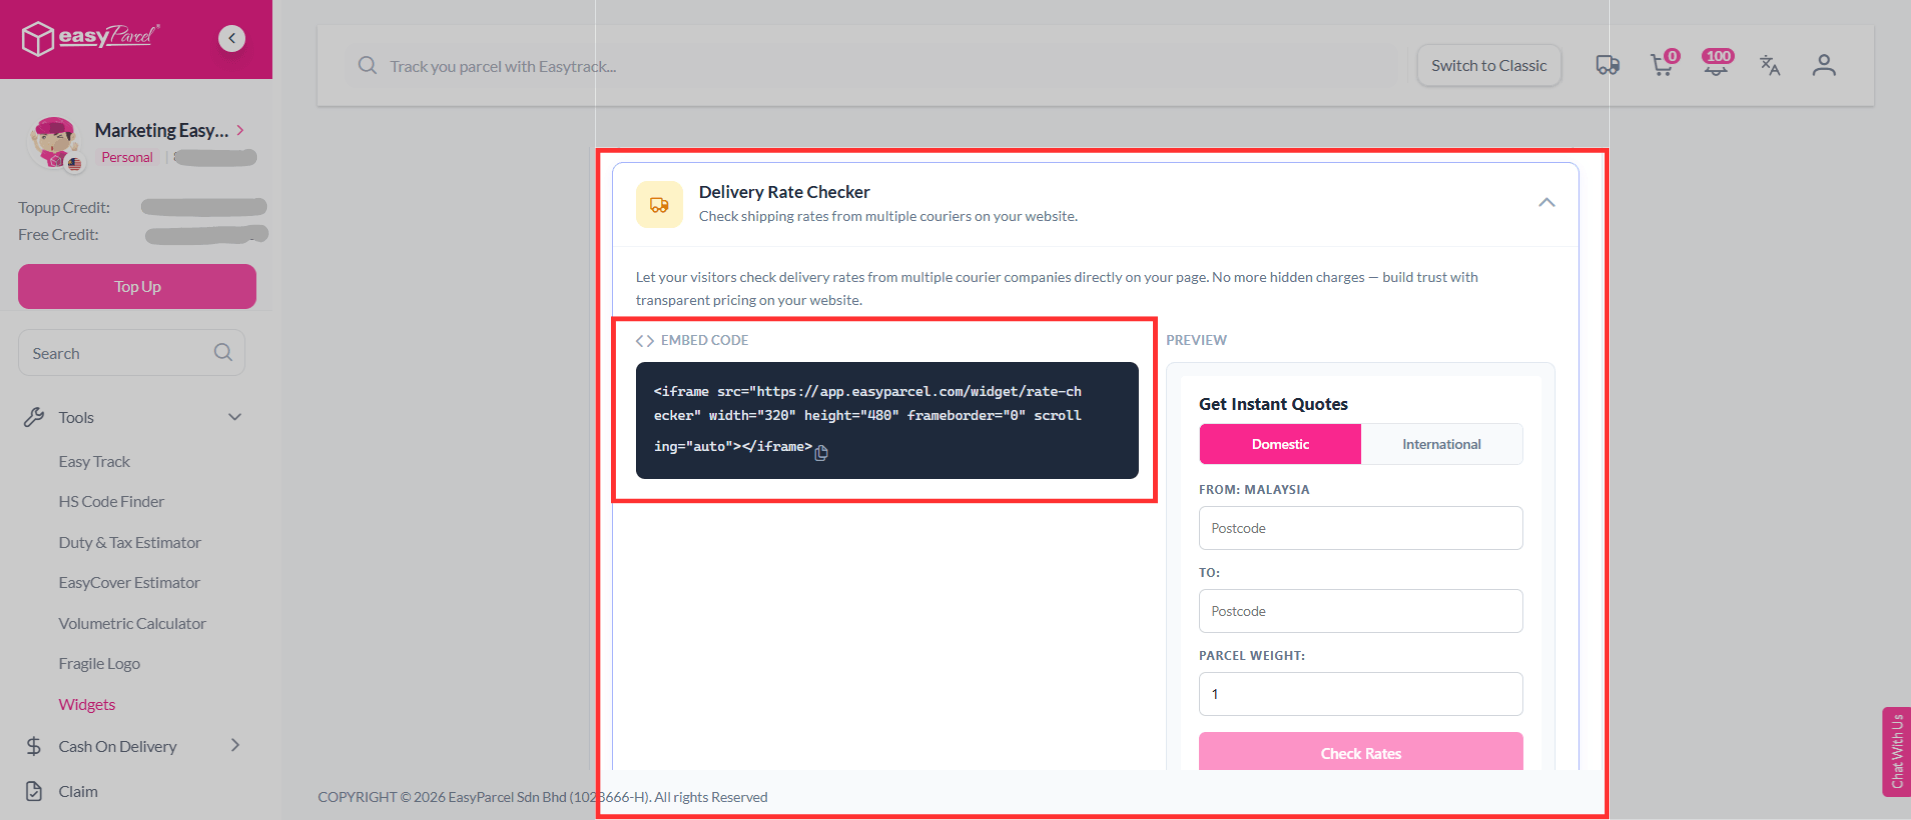
Task: Collapse the Delivery Rate Checker panel
Action: coord(1547,202)
